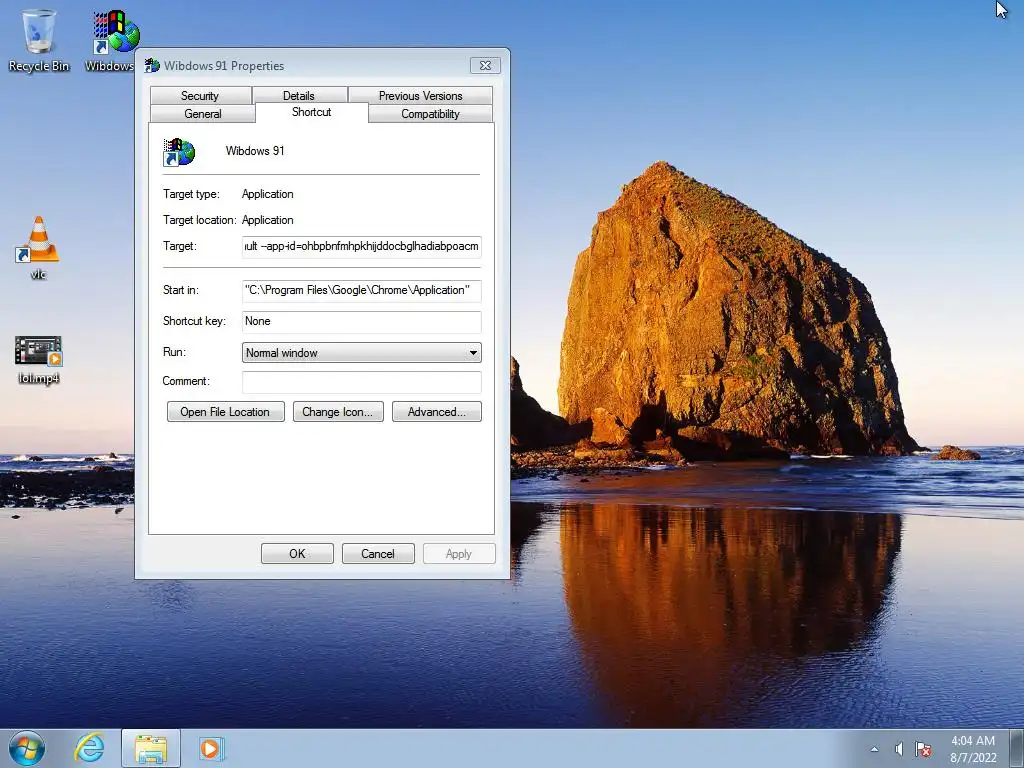1024x768 pixels.
Task: Open Windows Explorer from the taskbar
Action: point(151,749)
